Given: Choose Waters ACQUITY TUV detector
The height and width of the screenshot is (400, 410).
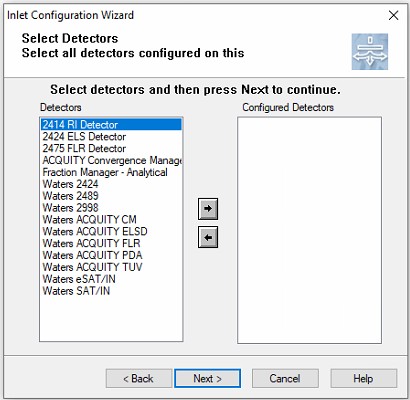Looking at the screenshot, I should pos(111,267).
